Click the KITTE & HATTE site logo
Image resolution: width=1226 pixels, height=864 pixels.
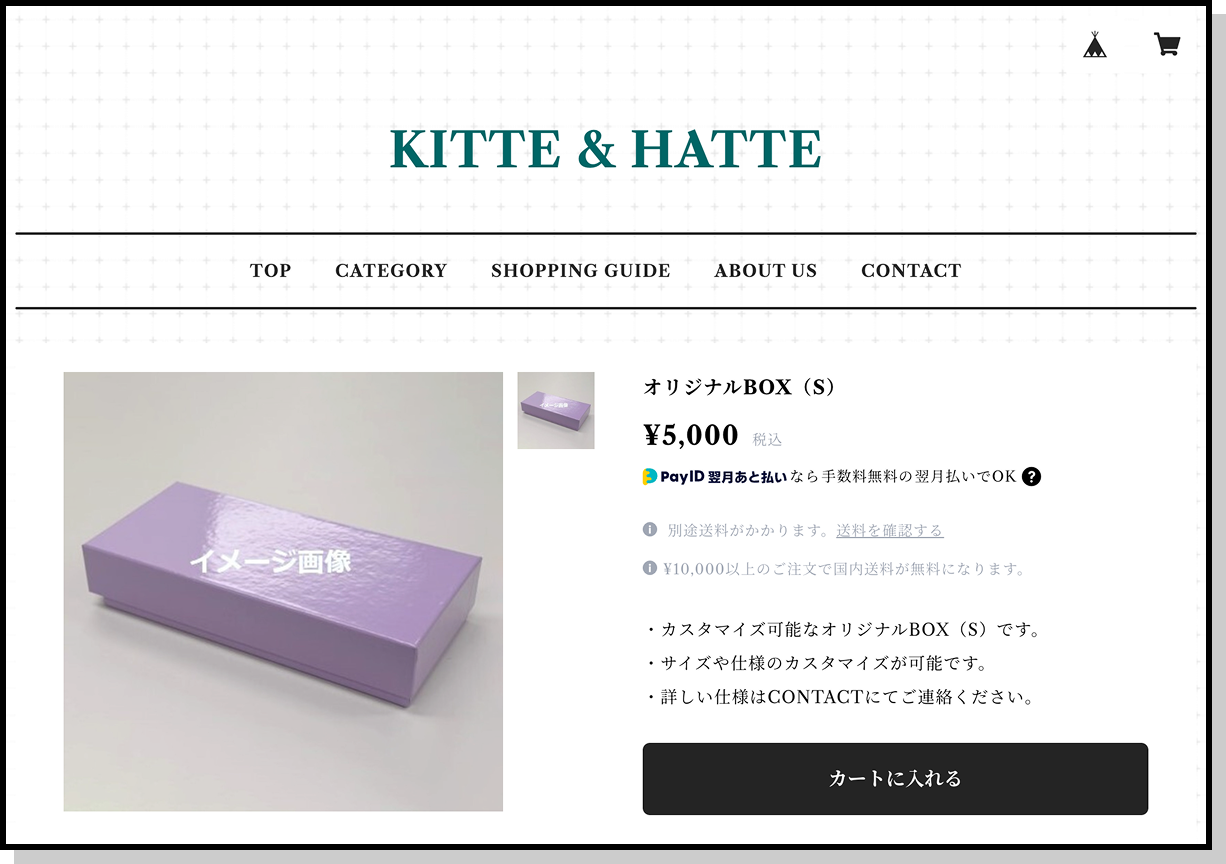pos(606,149)
